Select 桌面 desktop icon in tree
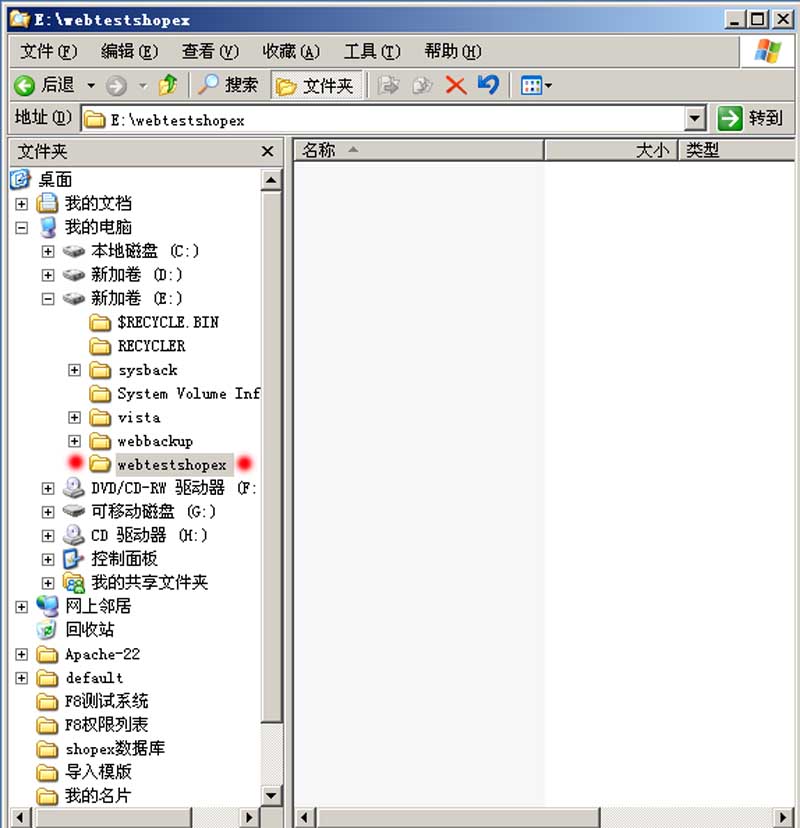 [20, 180]
